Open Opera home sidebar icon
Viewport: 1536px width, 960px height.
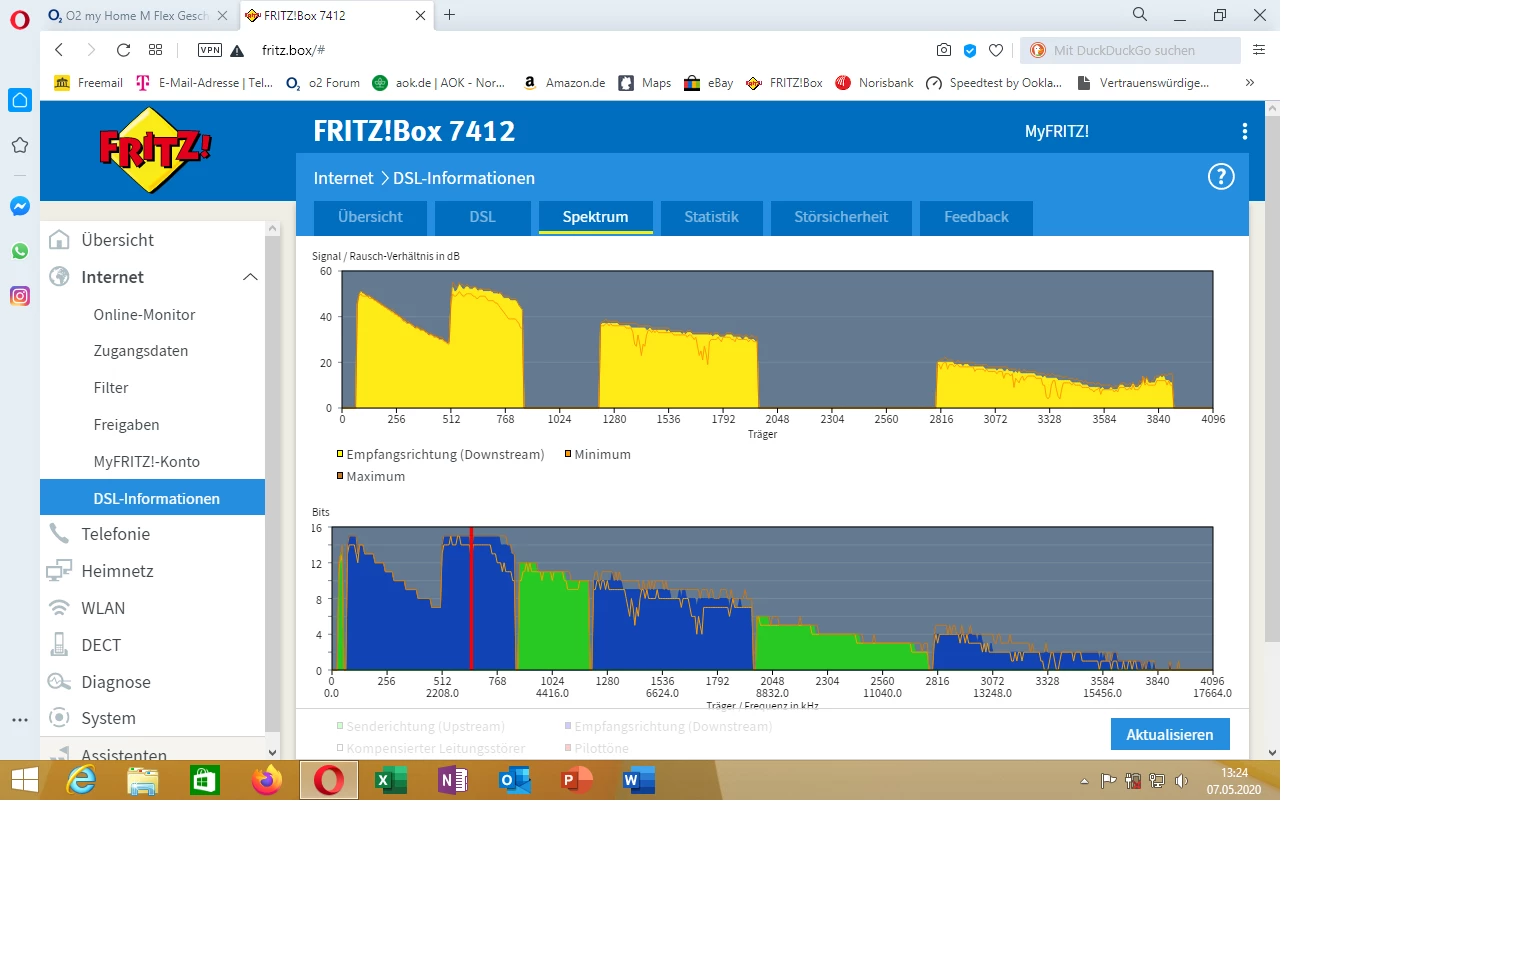coord(20,100)
